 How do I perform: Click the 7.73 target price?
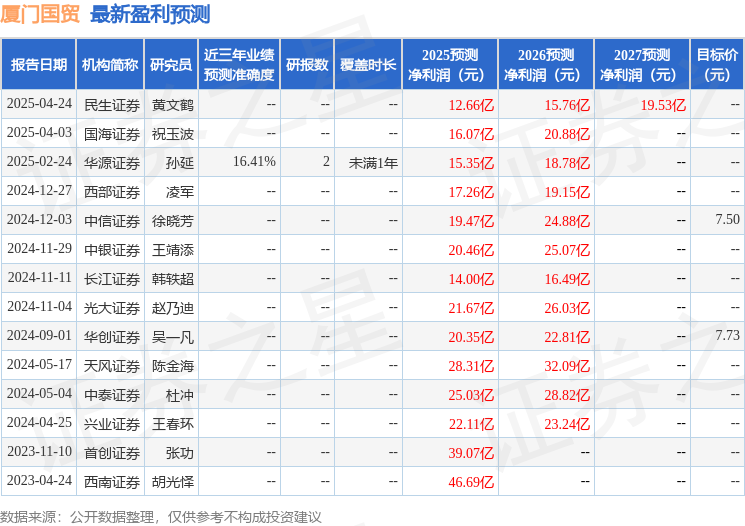click(x=727, y=335)
